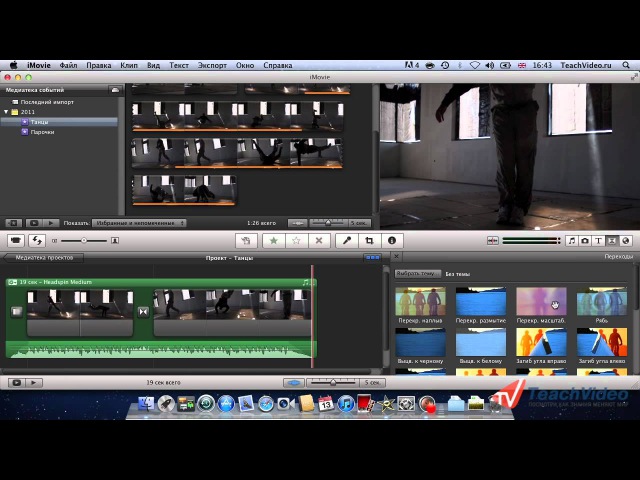Open the Клип menu
This screenshot has height=480, width=640.
[129, 65]
